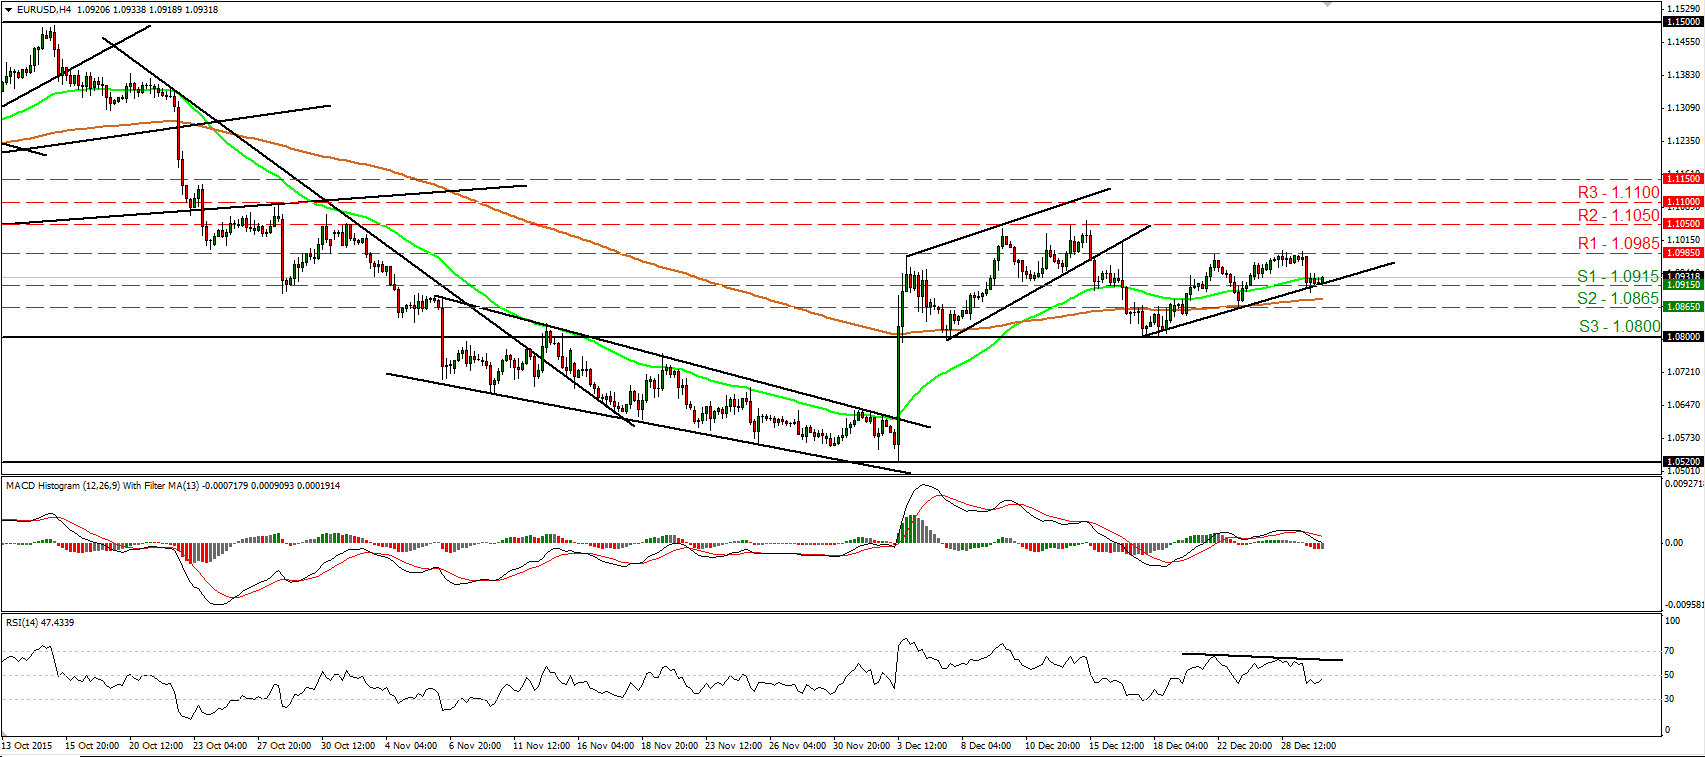This screenshot has width=1705, height=757.
Task: Select the R3 - 1.1100 resistance label
Action: [x=1618, y=192]
